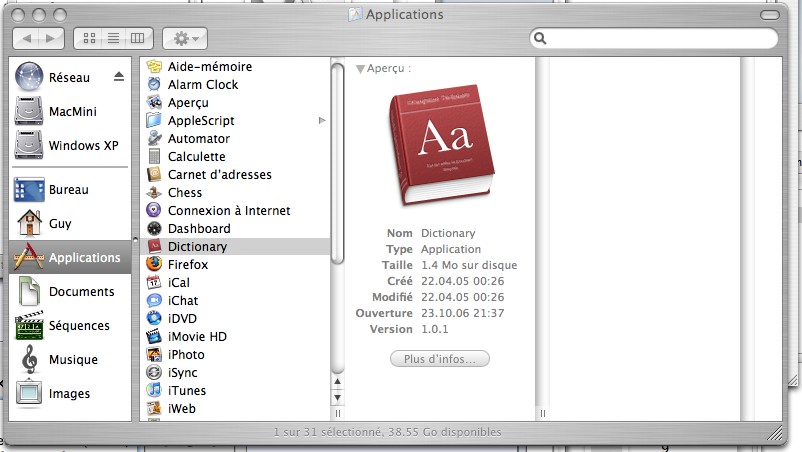Open the Action gear dropdown menu

pyautogui.click(x=185, y=38)
